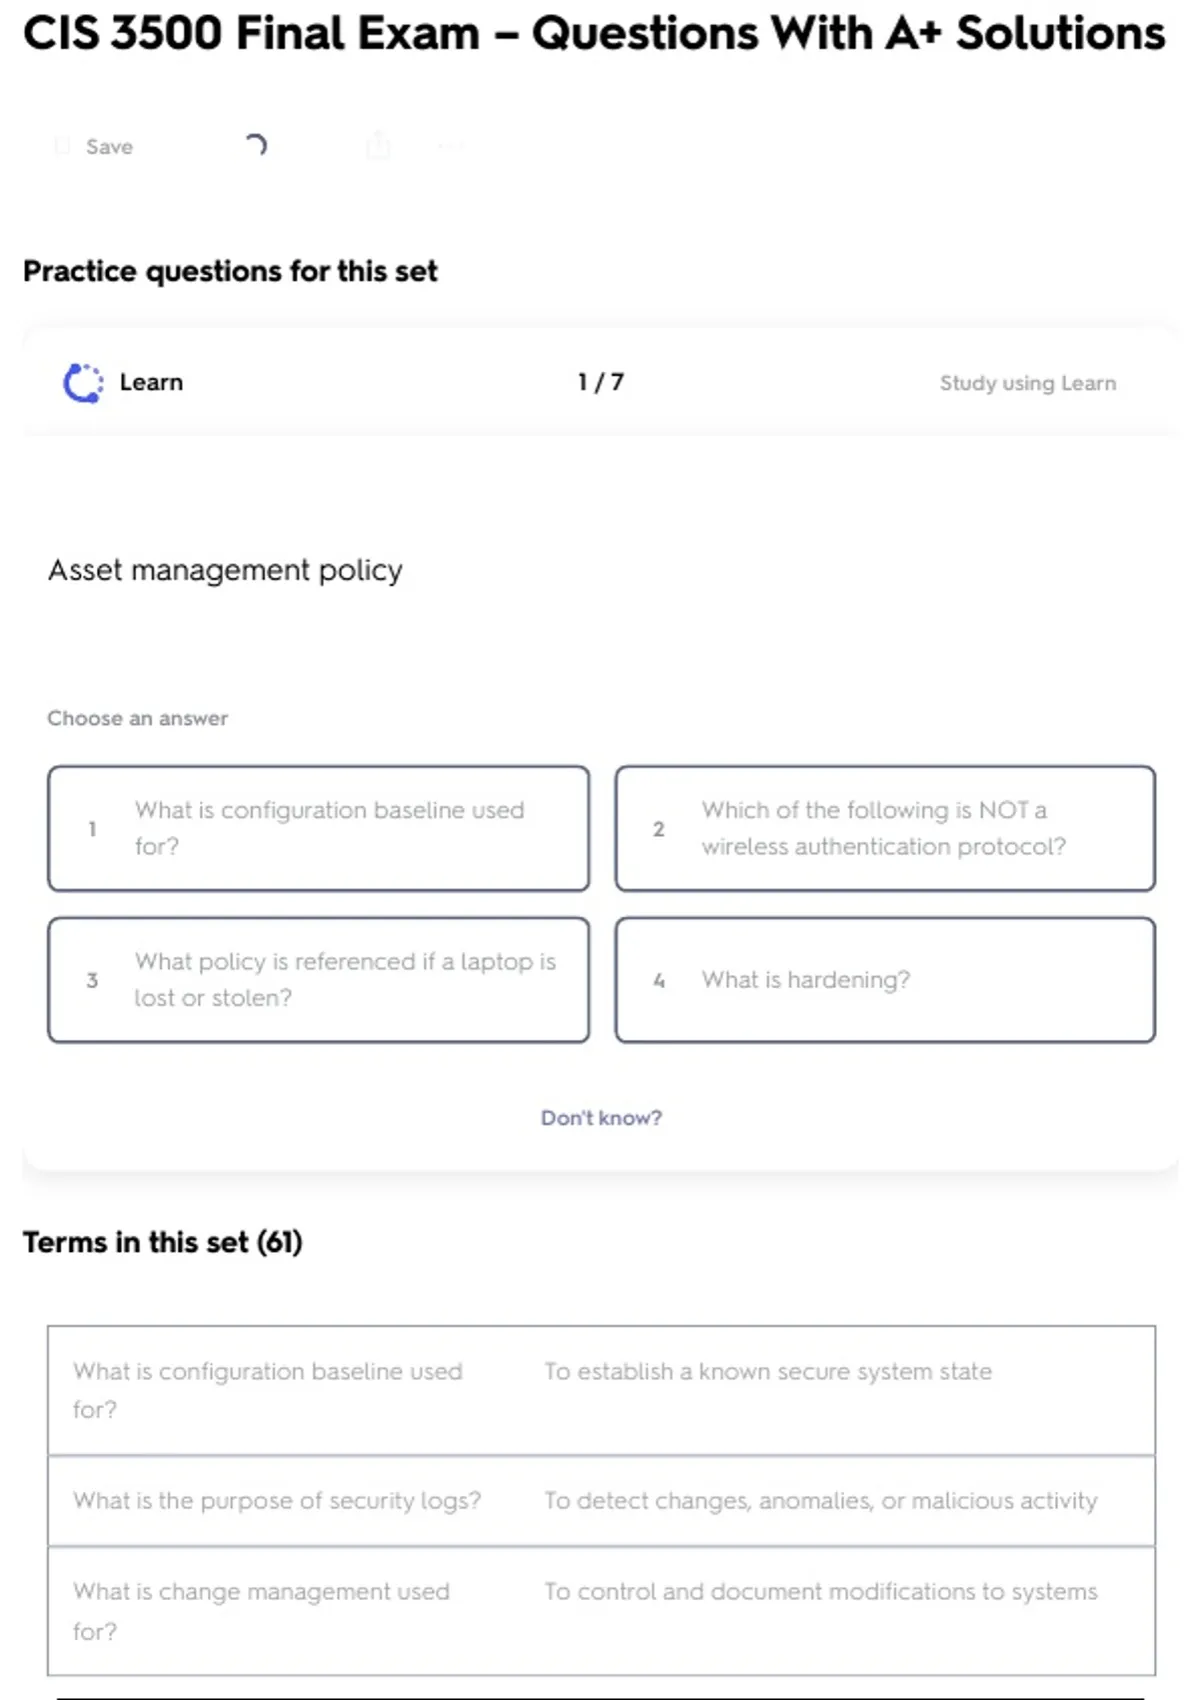The height and width of the screenshot is (1700, 1200).
Task: Click the 'change management' term row
Action: pyautogui.click(x=601, y=1611)
